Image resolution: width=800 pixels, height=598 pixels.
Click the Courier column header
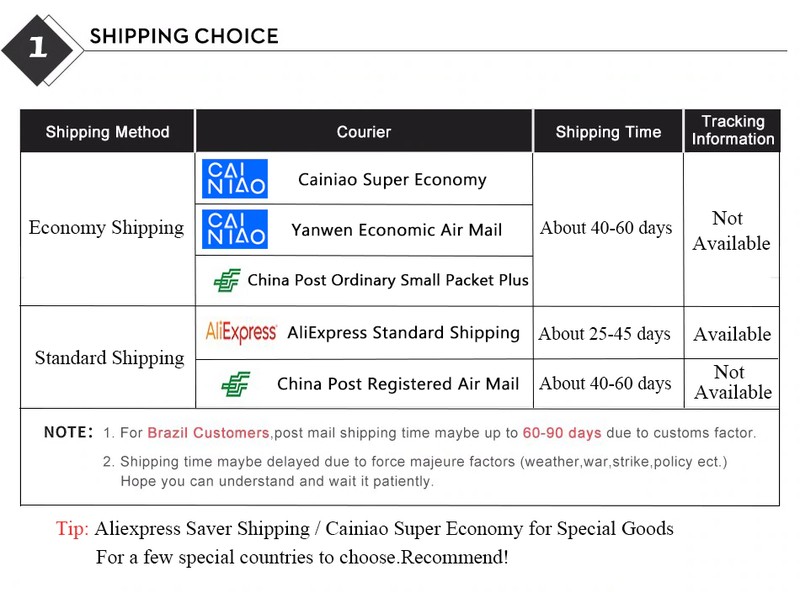(363, 132)
